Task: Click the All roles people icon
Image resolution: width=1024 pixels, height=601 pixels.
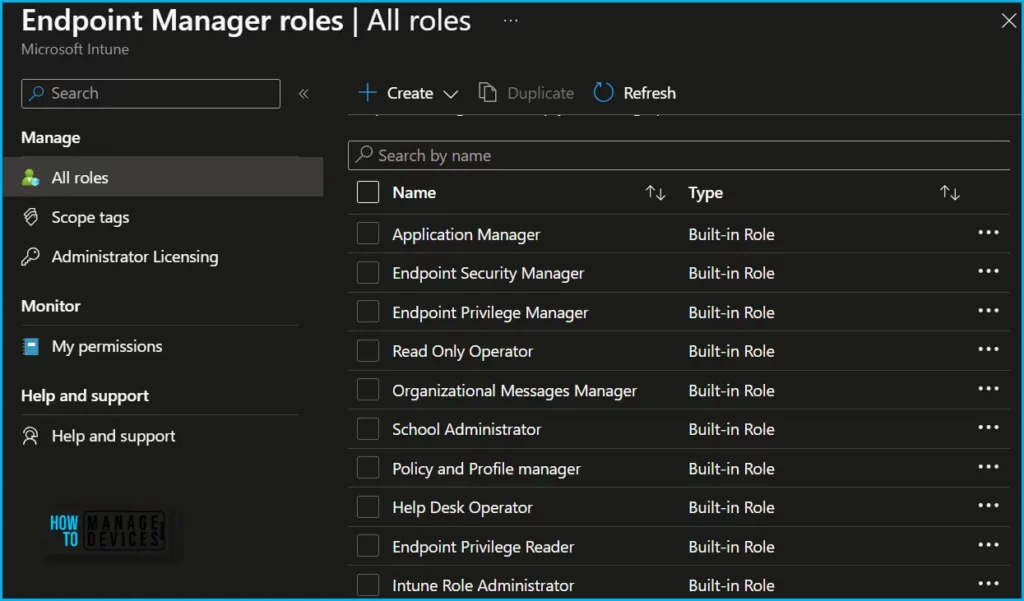Action: point(31,177)
